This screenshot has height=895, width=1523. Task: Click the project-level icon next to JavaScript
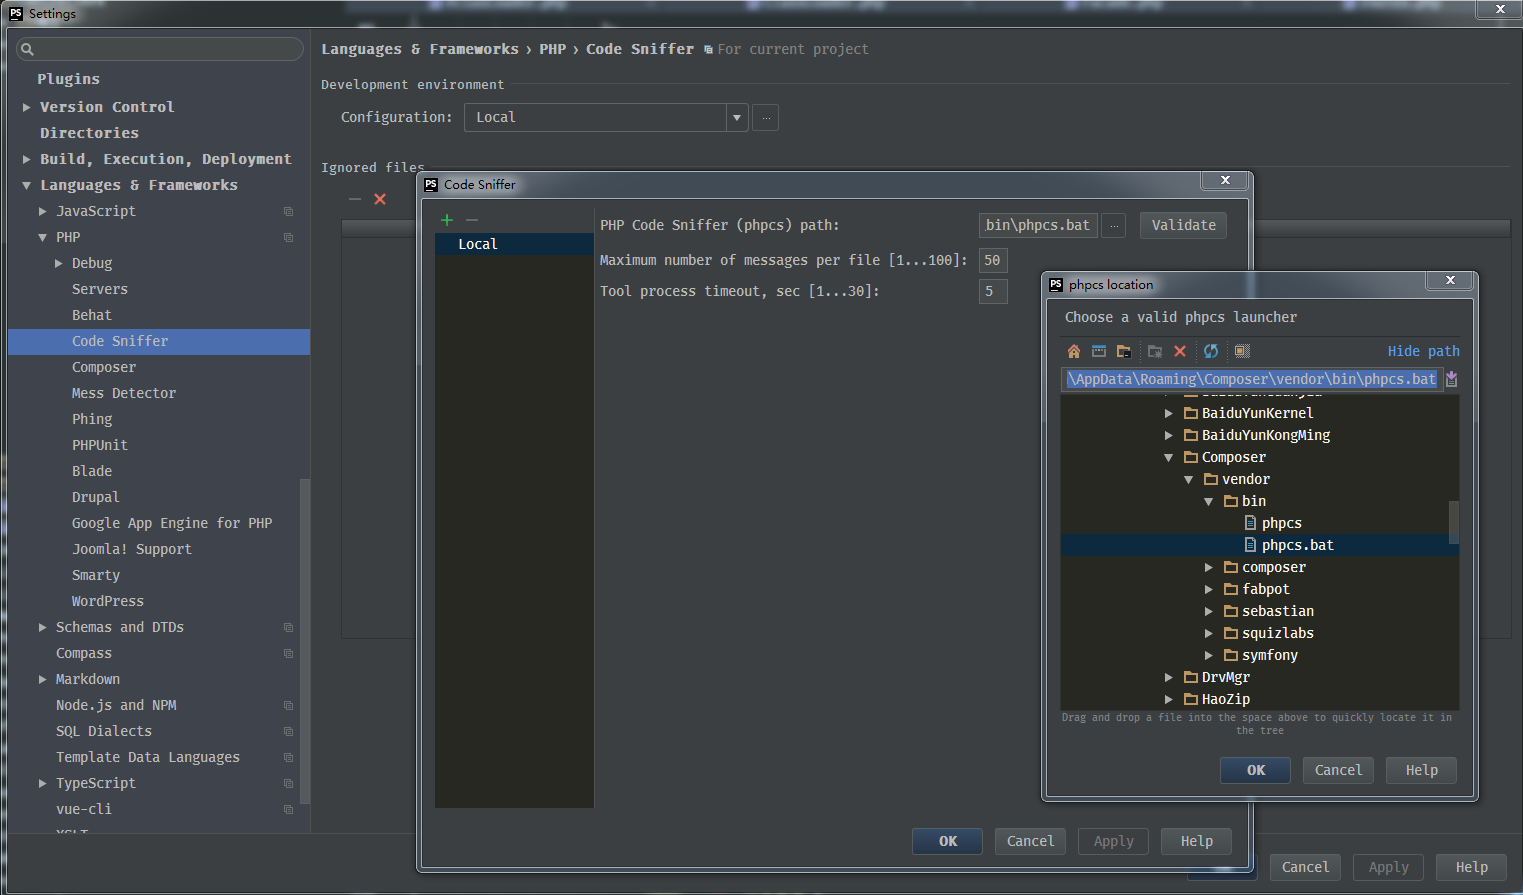(289, 211)
